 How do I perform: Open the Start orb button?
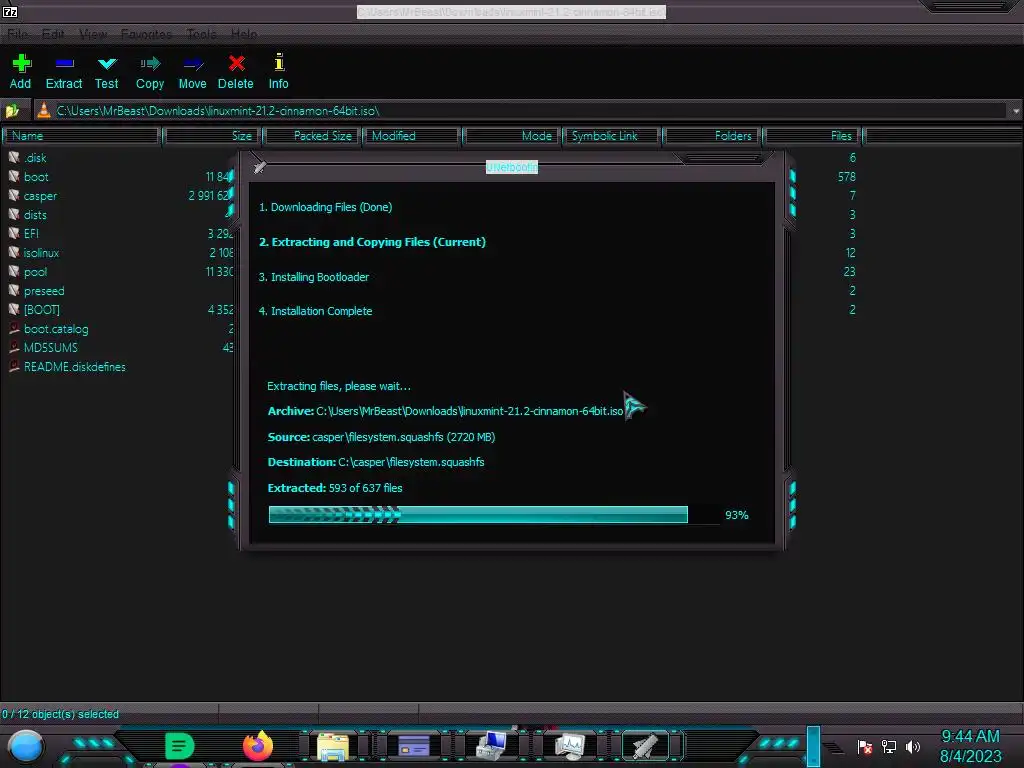[x=26, y=746]
